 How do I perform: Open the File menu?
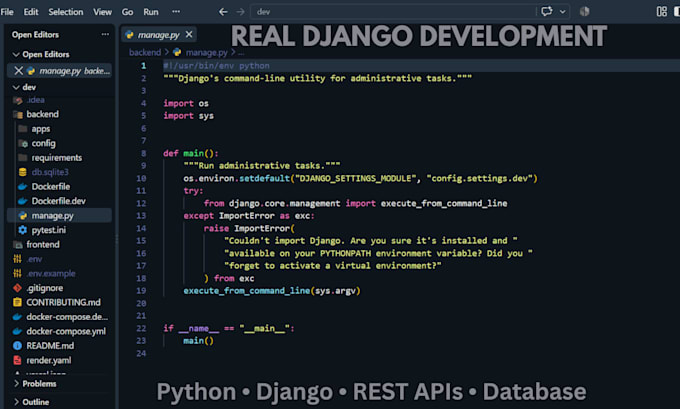point(7,12)
